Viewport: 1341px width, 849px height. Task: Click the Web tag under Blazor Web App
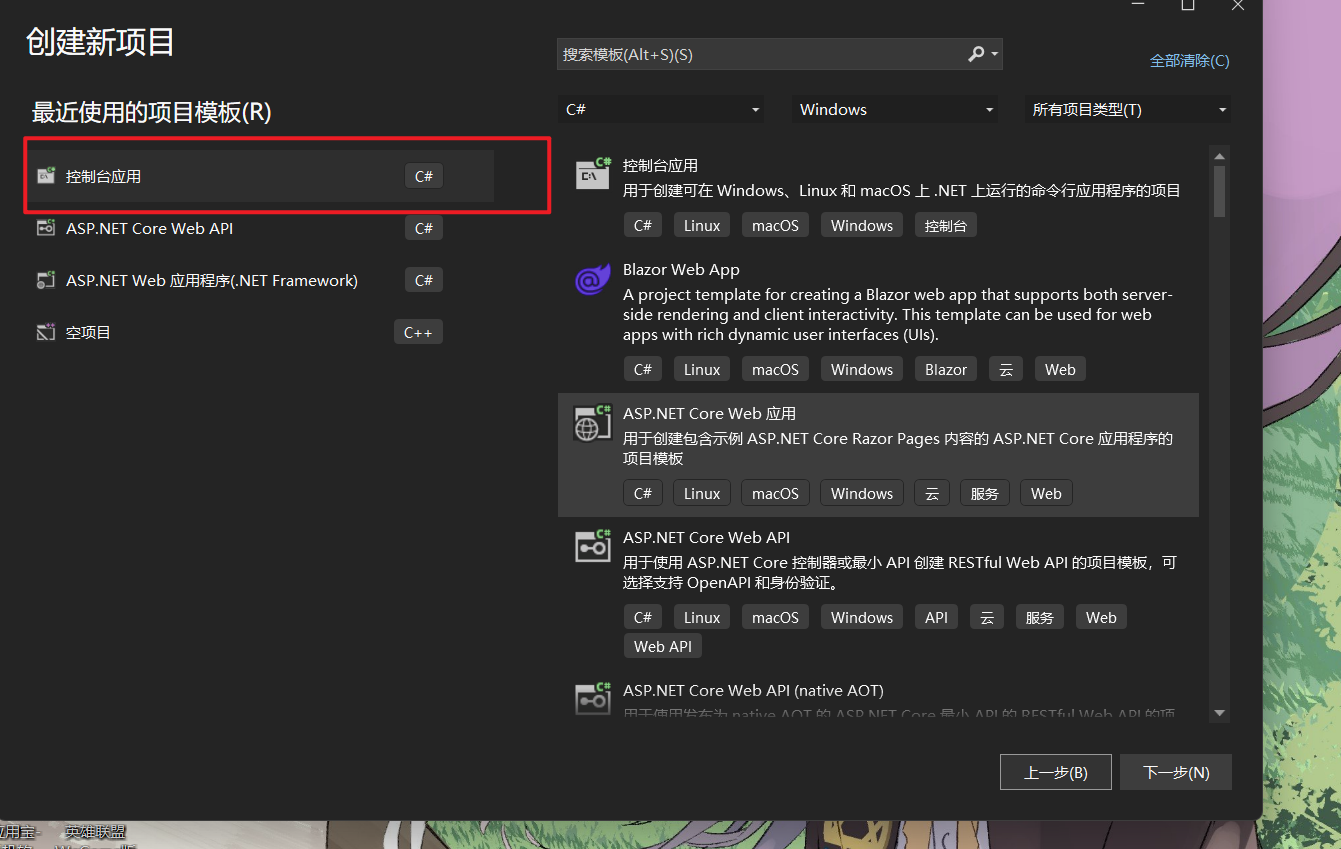tap(1060, 369)
